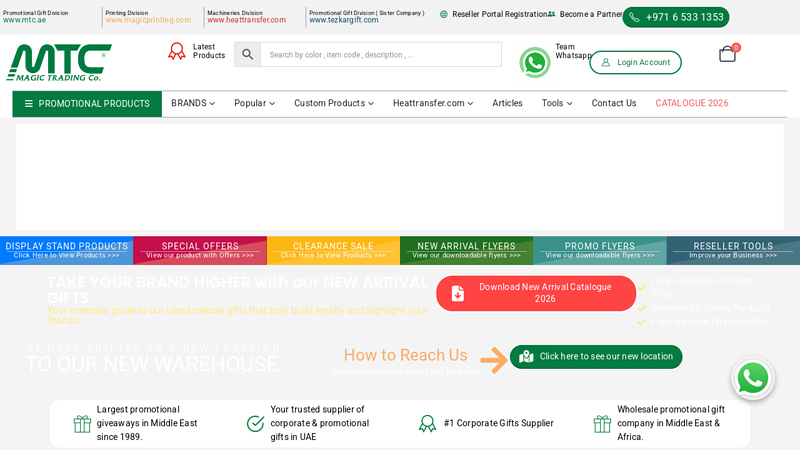Viewport: 800px width, 450px height.
Task: Open Team Whatsapp green icon in header
Action: [534, 63]
